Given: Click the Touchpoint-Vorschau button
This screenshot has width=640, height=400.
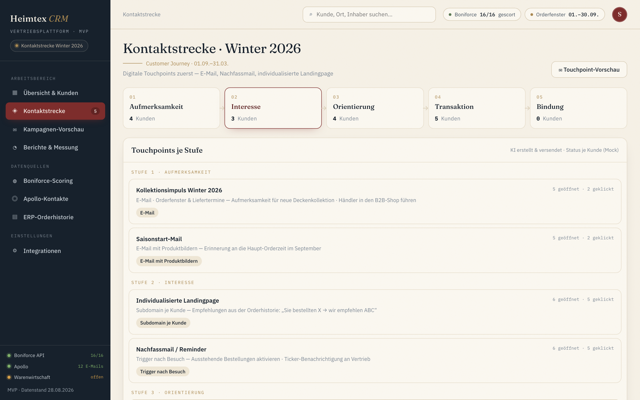Looking at the screenshot, I should tap(589, 70).
